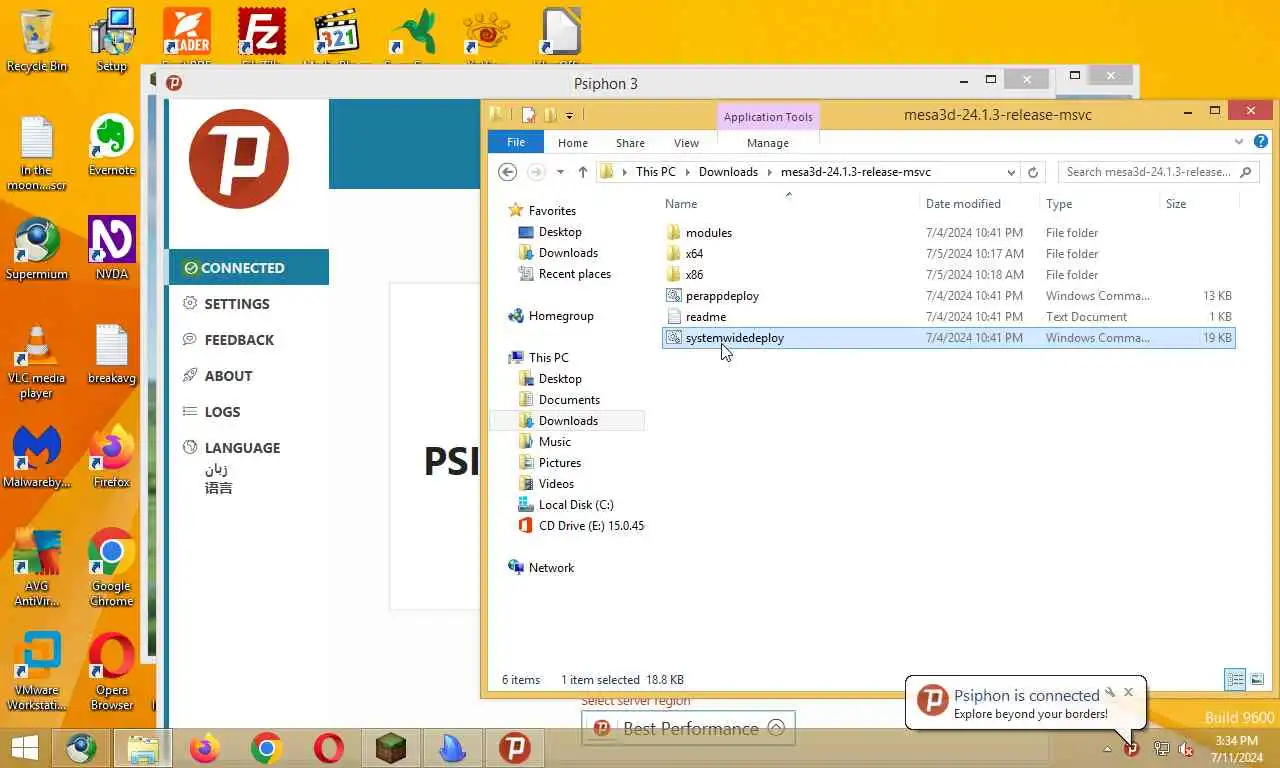The height and width of the screenshot is (768, 1280).
Task: Open Opera from the taskbar
Action: click(x=328, y=748)
